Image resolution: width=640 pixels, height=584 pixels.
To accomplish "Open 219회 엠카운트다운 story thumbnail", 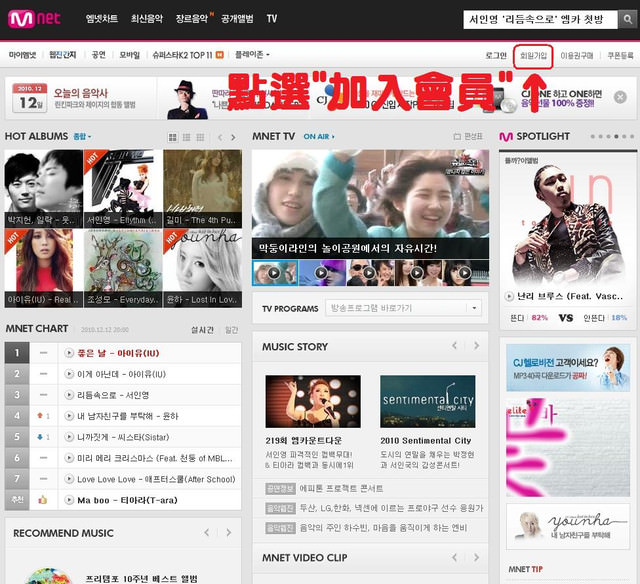I will (313, 402).
